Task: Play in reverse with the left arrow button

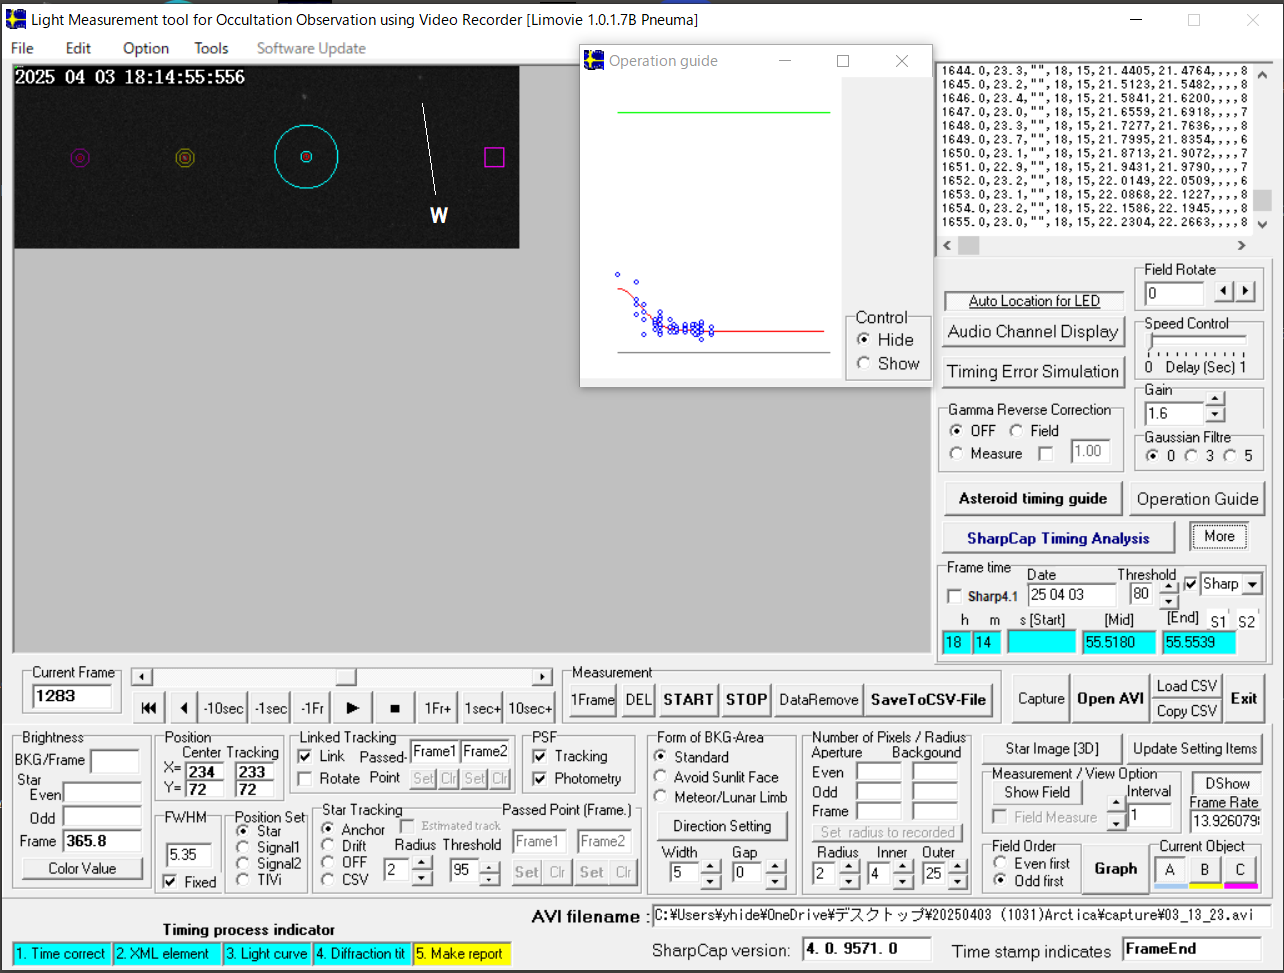Action: [x=184, y=708]
